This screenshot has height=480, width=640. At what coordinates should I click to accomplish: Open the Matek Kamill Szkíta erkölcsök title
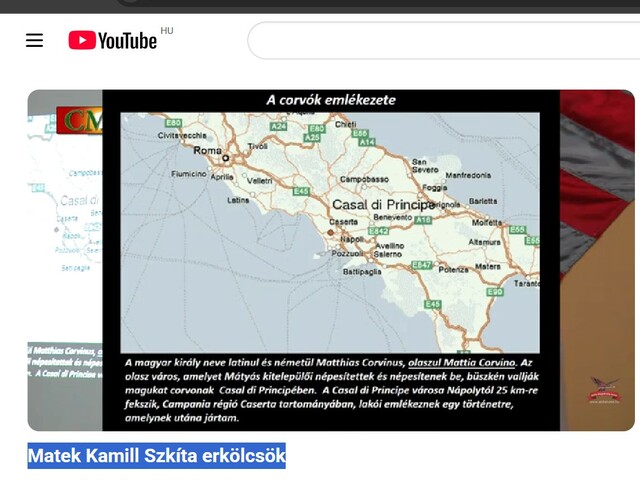click(156, 457)
